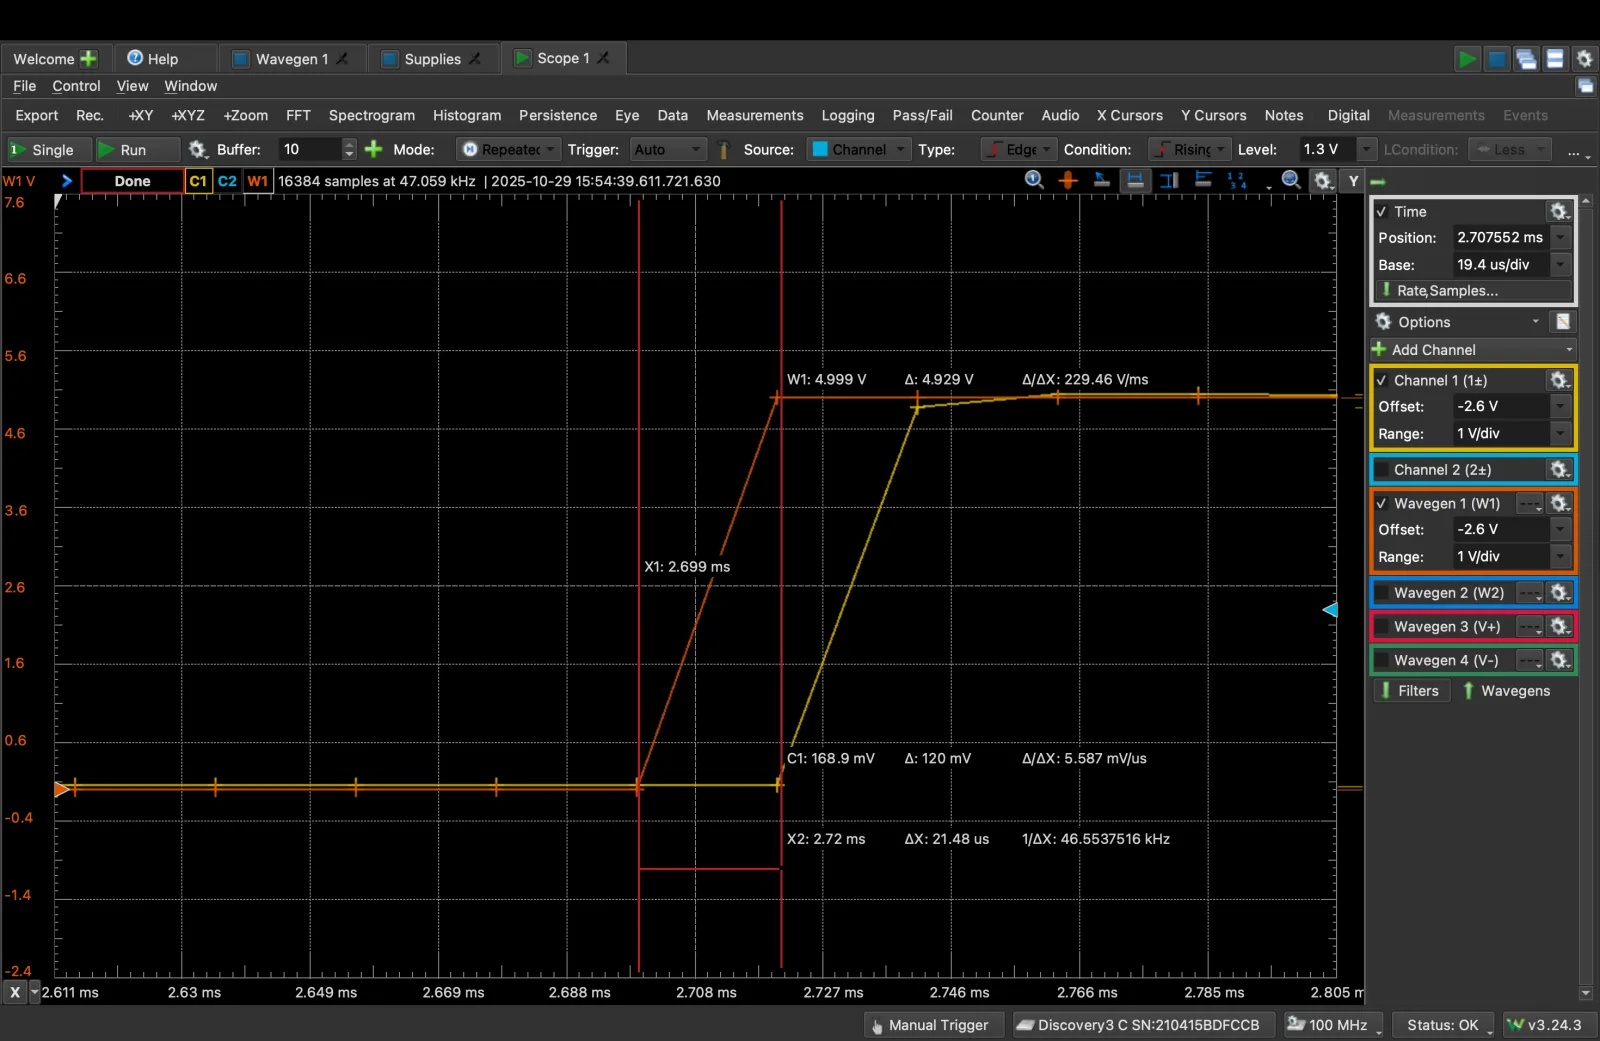This screenshot has width=1600, height=1041.
Task: Click the blue stepped-lines icon above the plot
Action: [1203, 180]
